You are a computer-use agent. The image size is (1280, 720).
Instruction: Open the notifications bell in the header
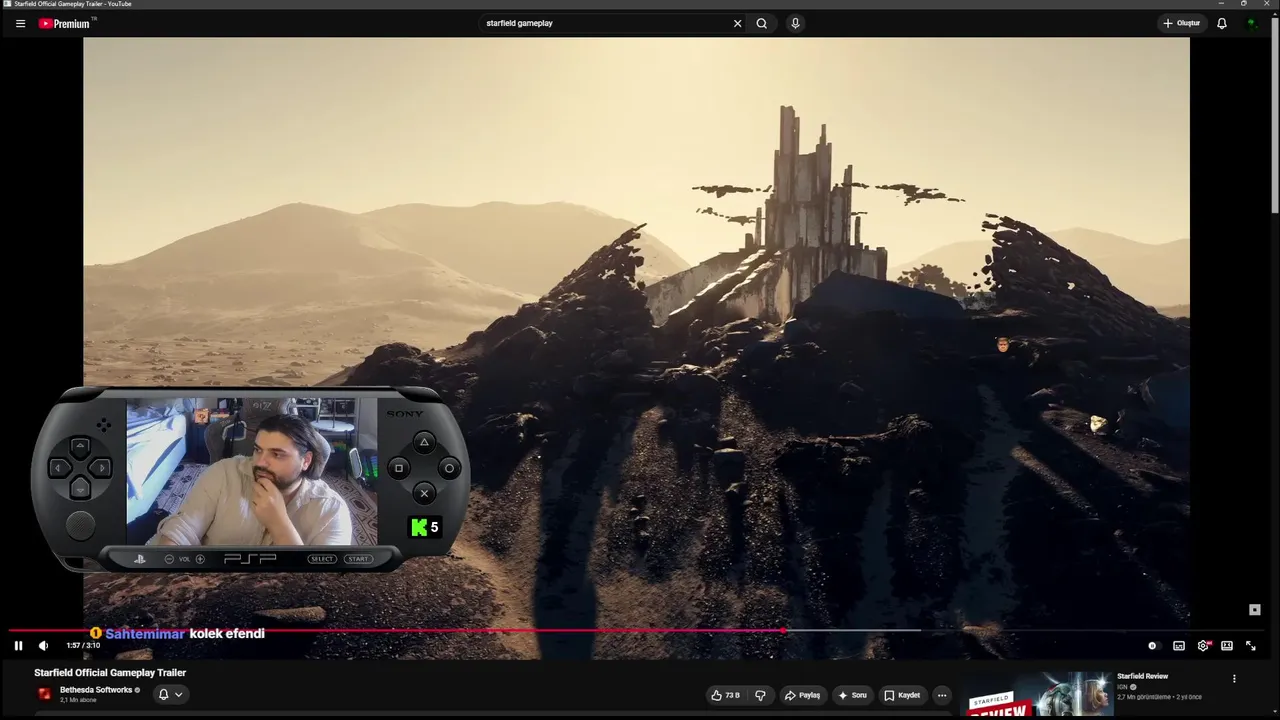pyautogui.click(x=1222, y=23)
